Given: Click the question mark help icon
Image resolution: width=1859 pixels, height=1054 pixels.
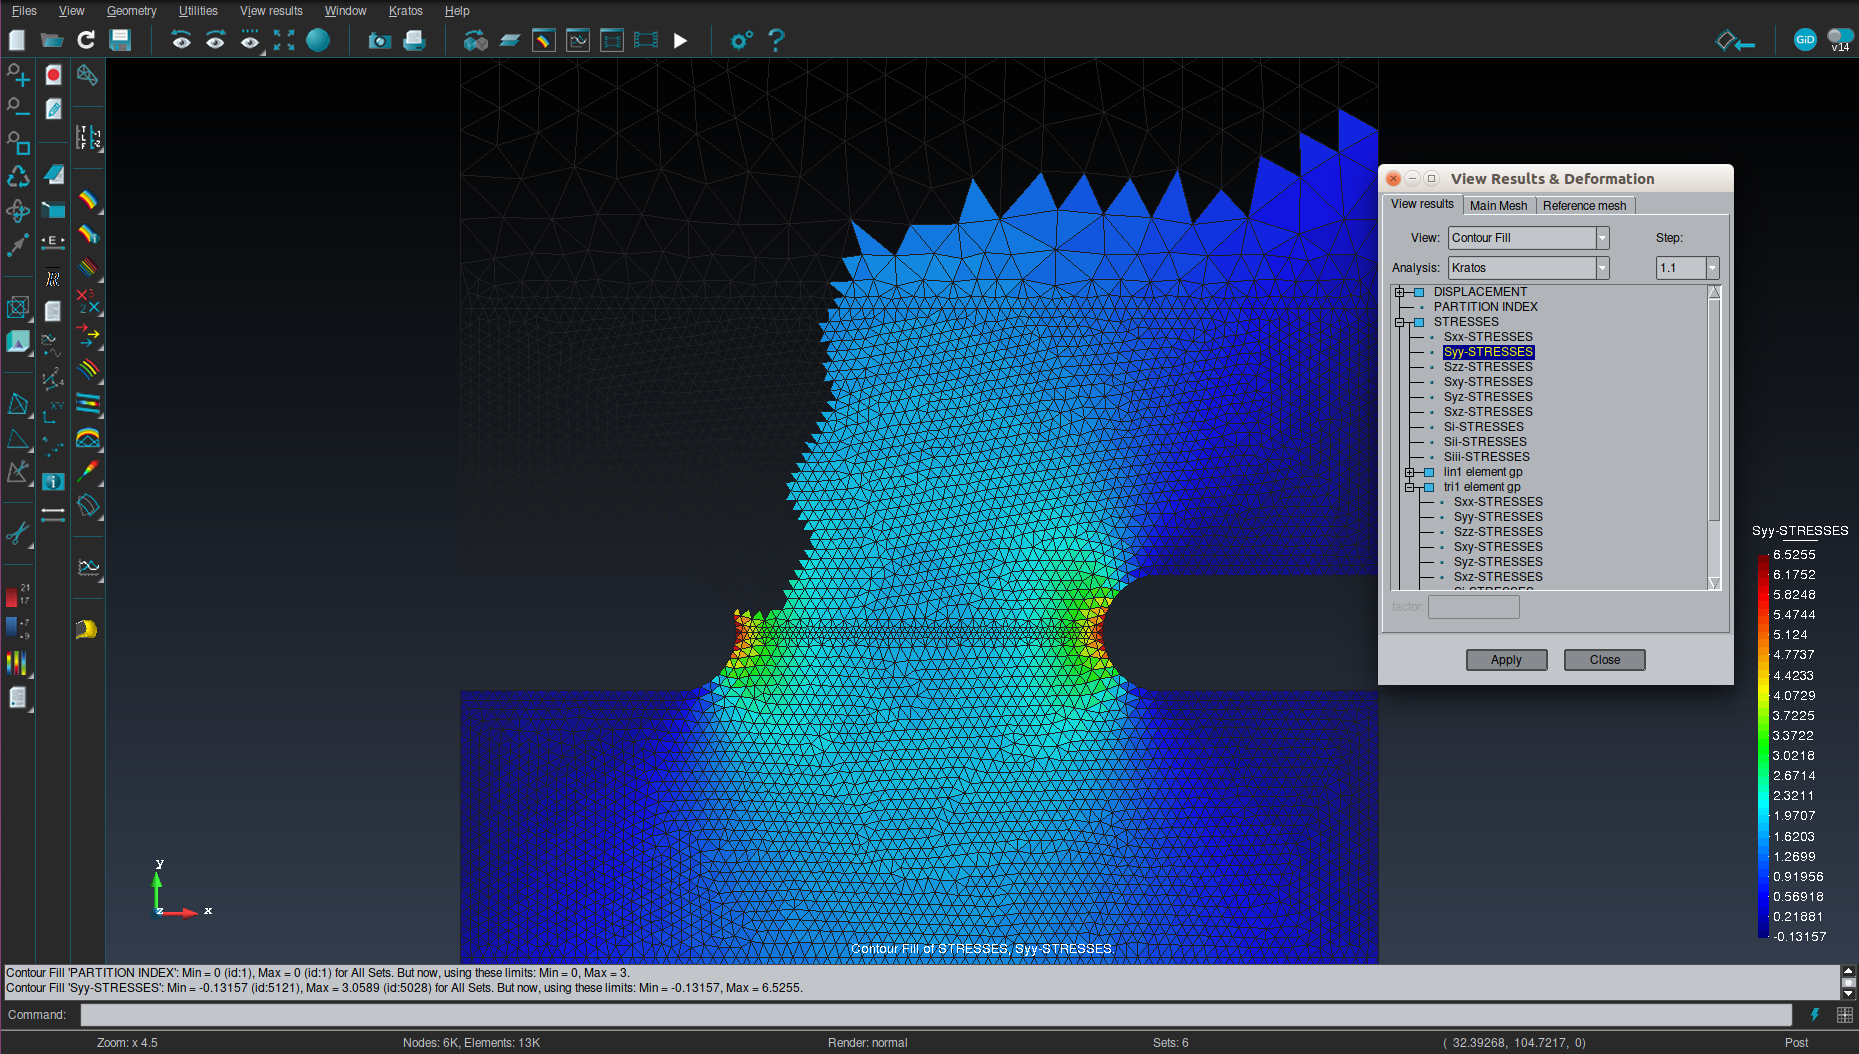Looking at the screenshot, I should 776,40.
